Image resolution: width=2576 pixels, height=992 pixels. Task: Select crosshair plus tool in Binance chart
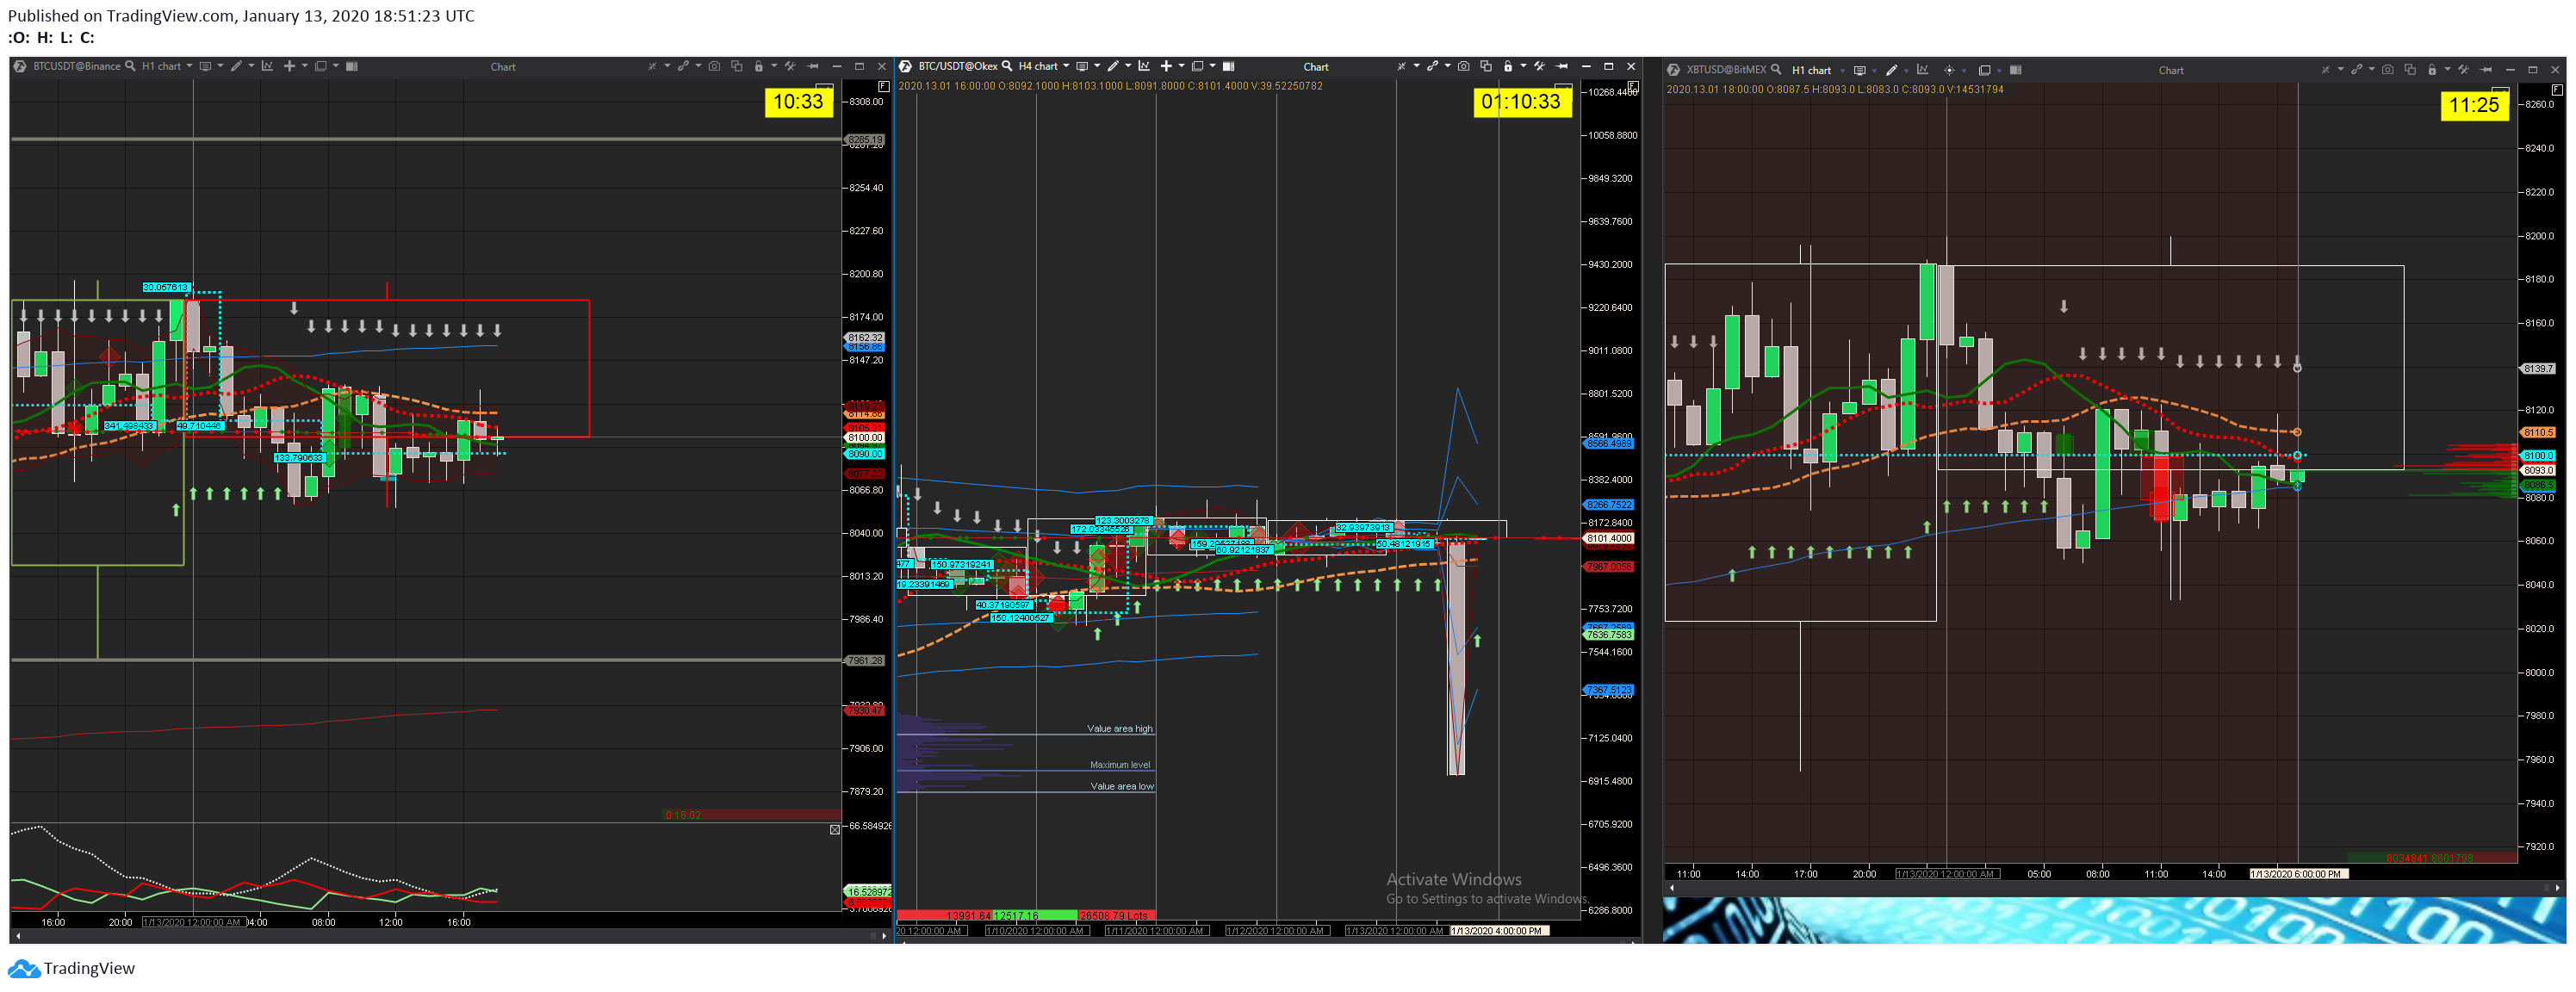click(x=289, y=66)
